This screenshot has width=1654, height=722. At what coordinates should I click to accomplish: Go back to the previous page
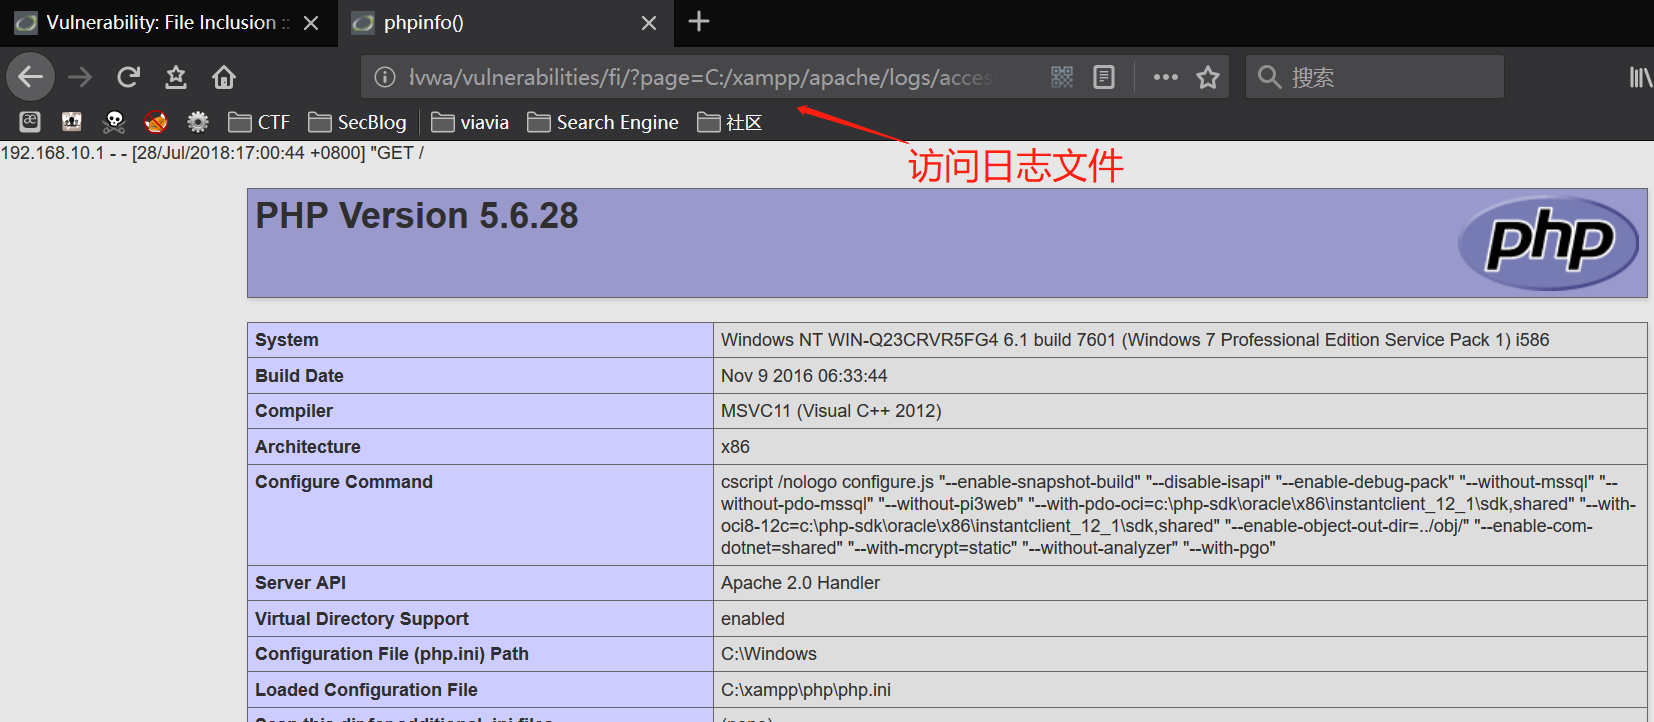[x=31, y=77]
